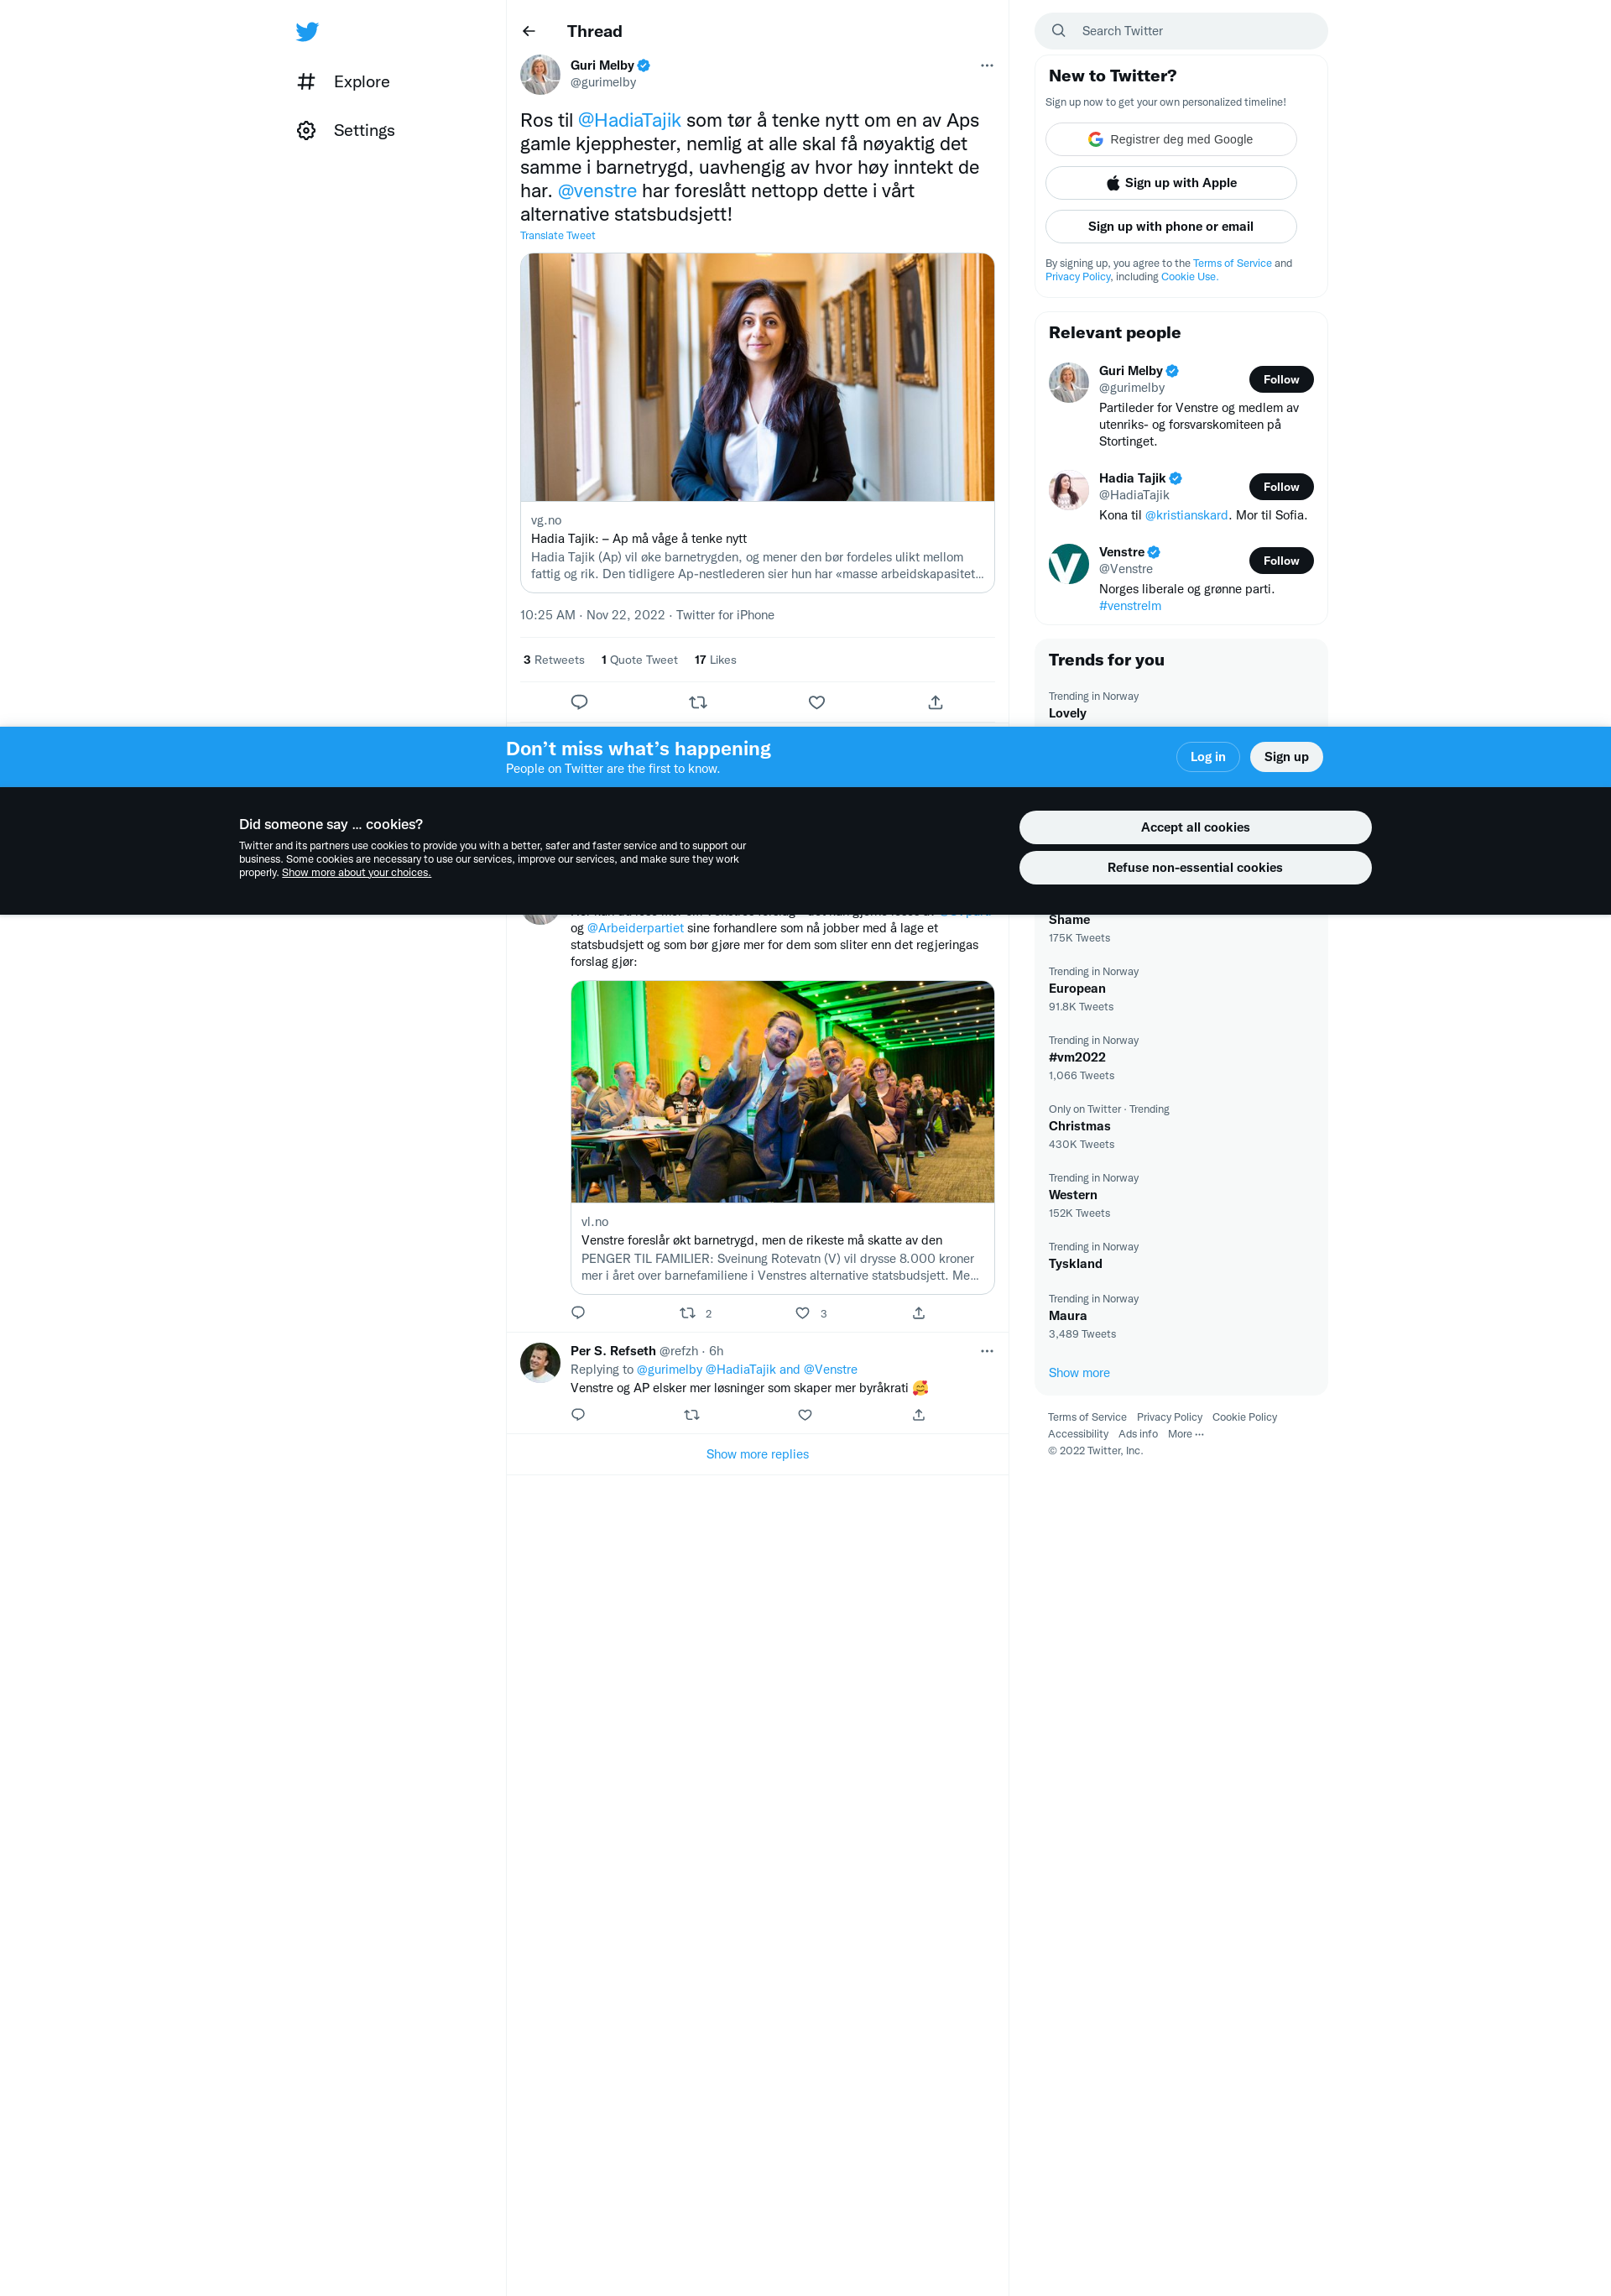Go back using the Thread arrow
Screen dimensions: 1611x2296
[529, 31]
